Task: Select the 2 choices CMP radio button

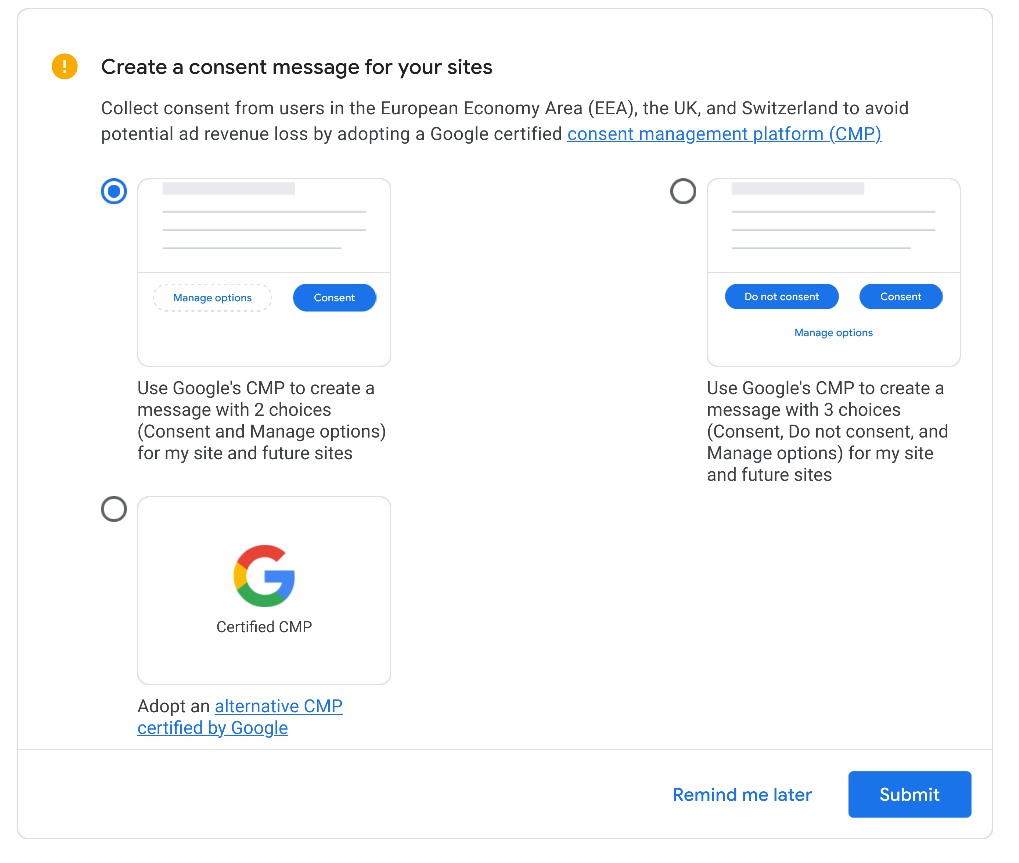Action: click(114, 191)
